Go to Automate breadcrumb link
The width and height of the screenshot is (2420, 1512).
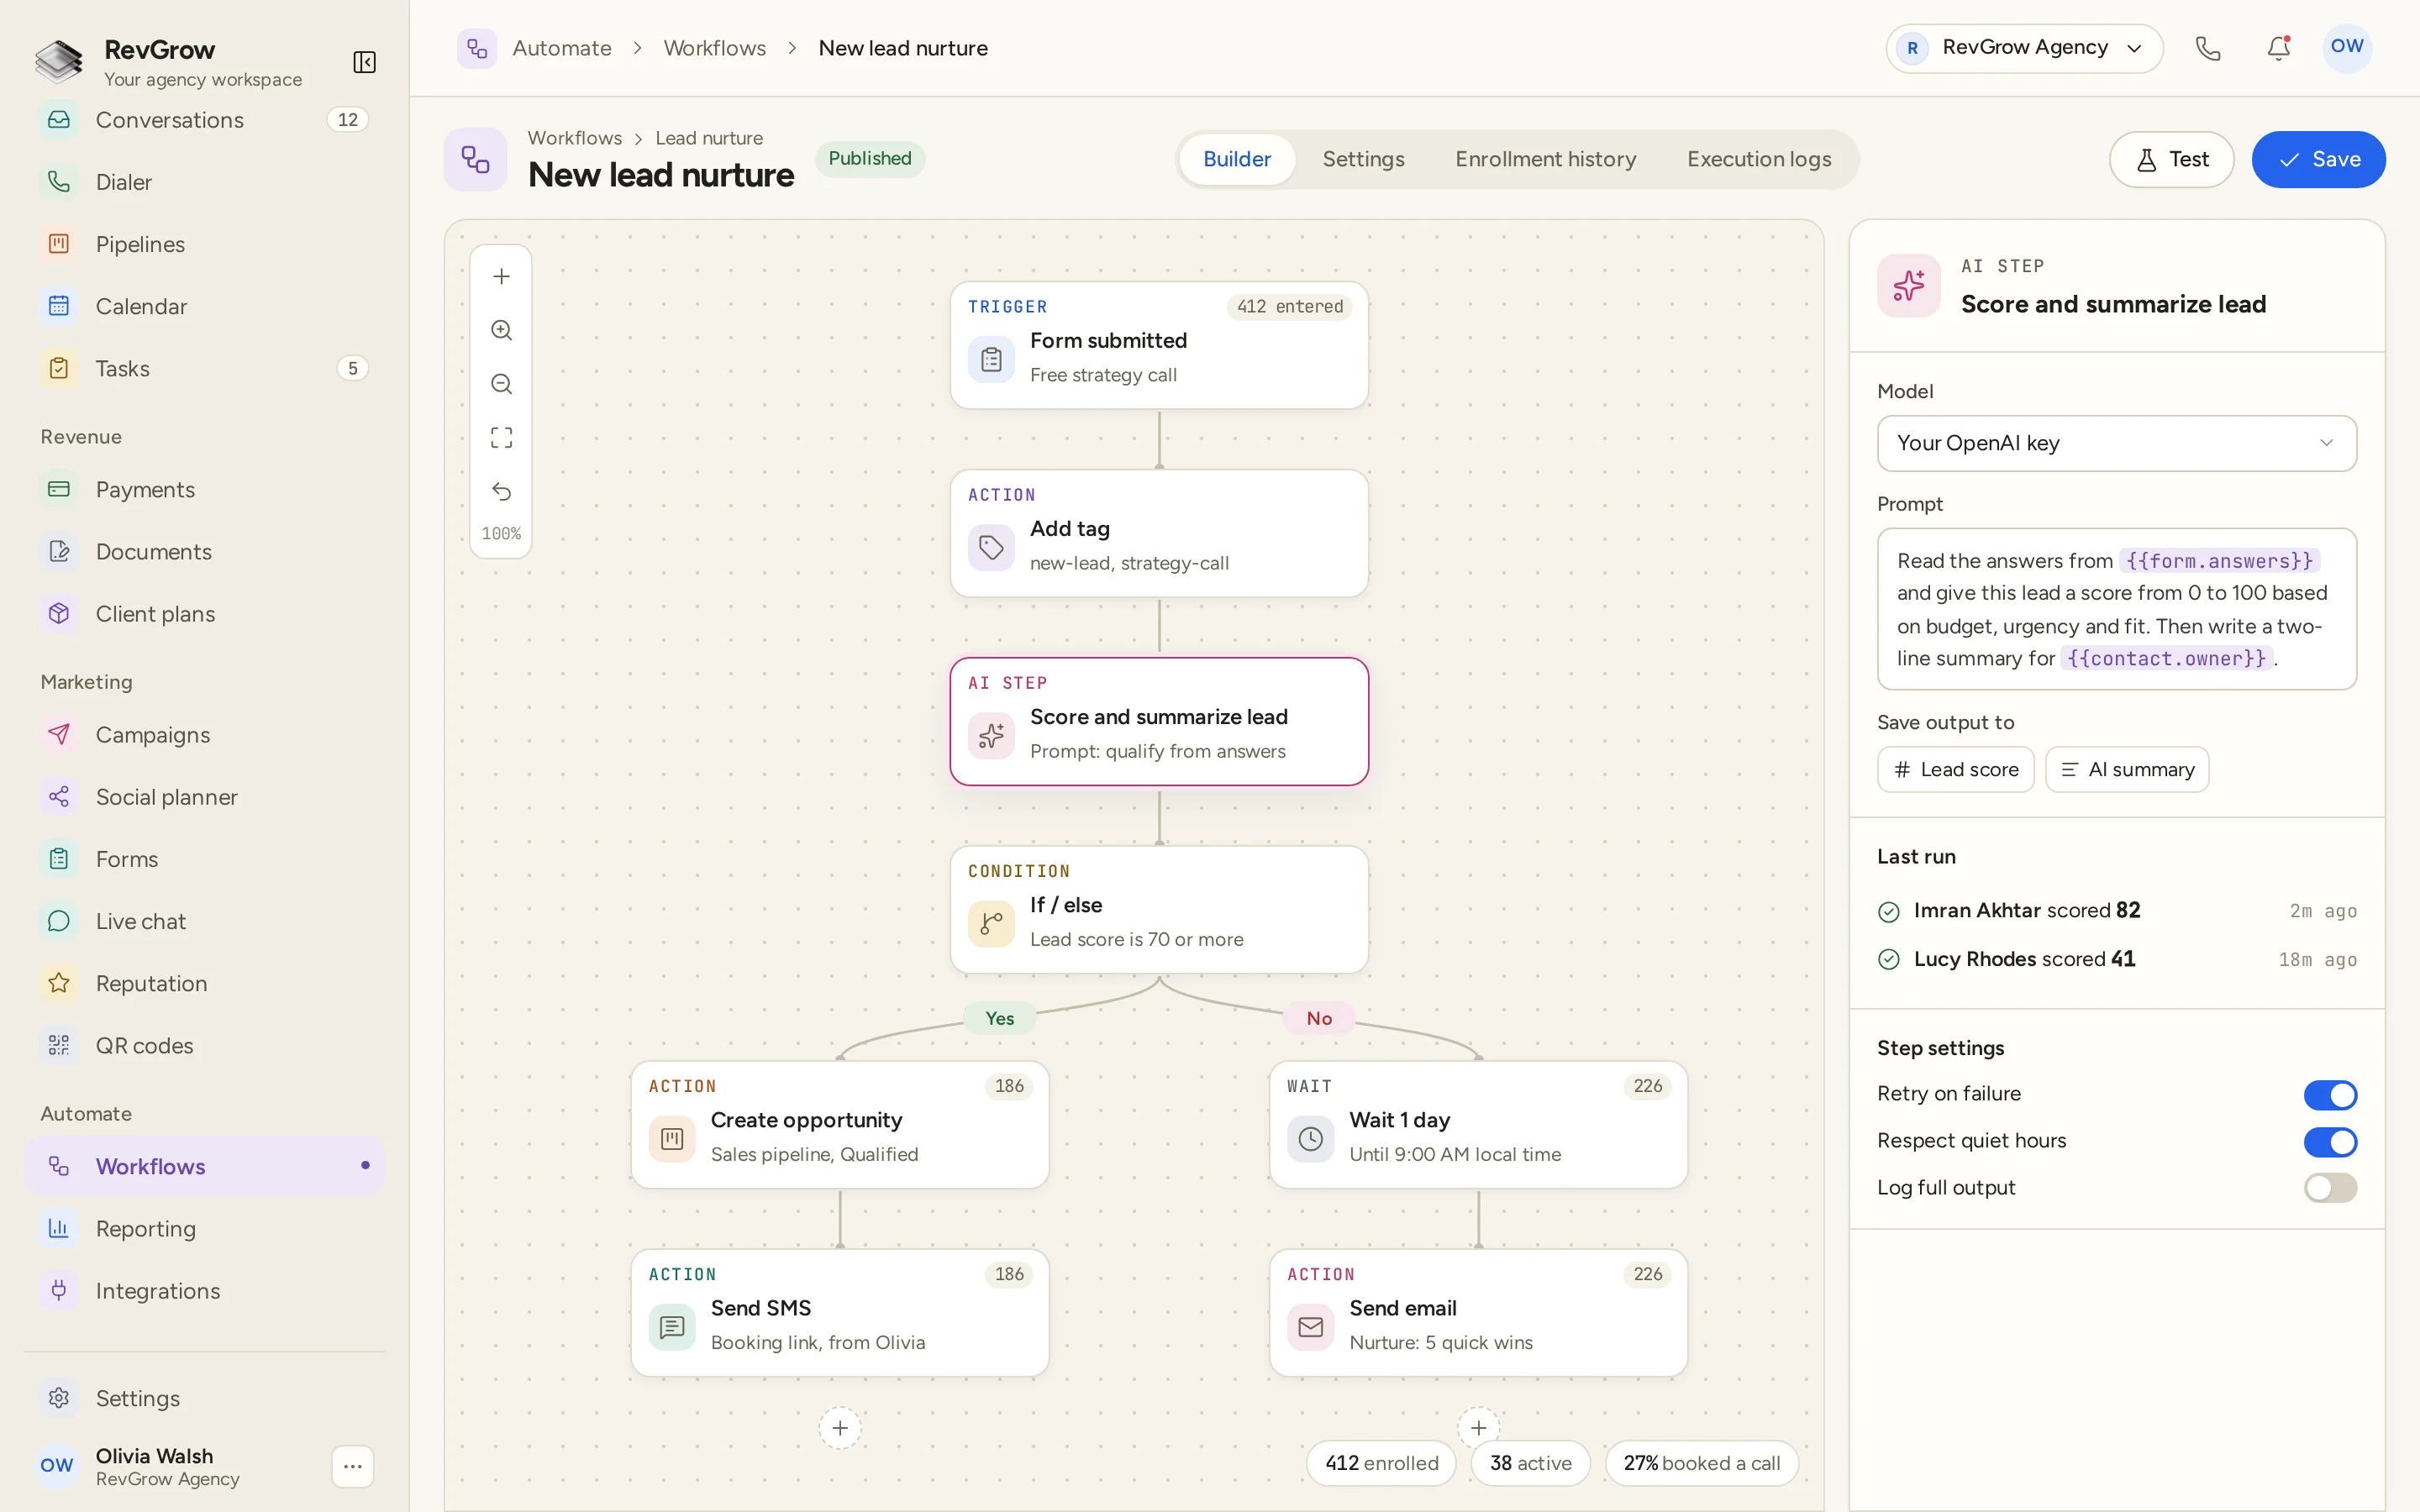[x=561, y=48]
